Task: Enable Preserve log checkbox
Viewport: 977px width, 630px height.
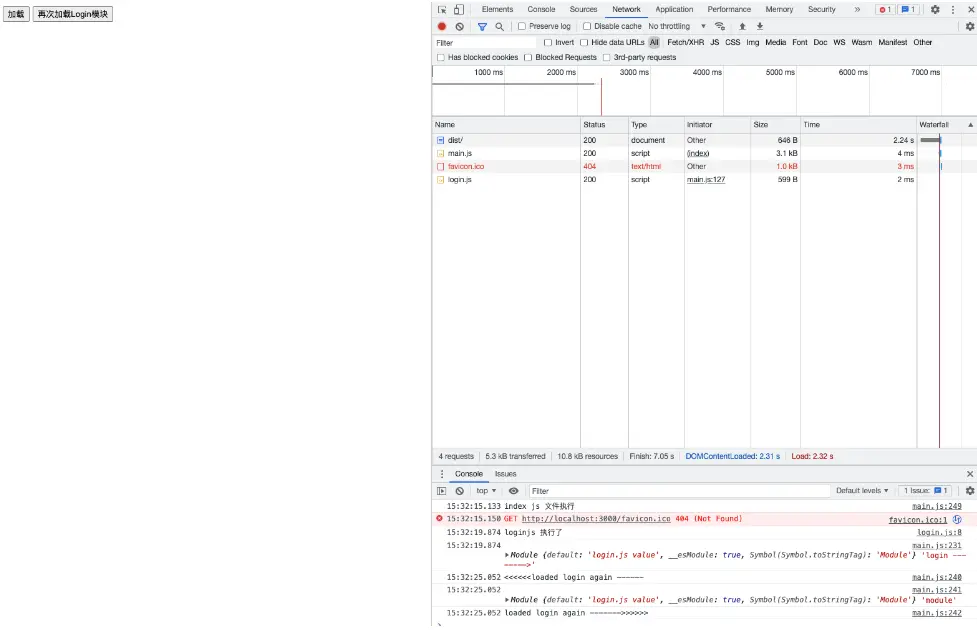Action: click(x=522, y=27)
